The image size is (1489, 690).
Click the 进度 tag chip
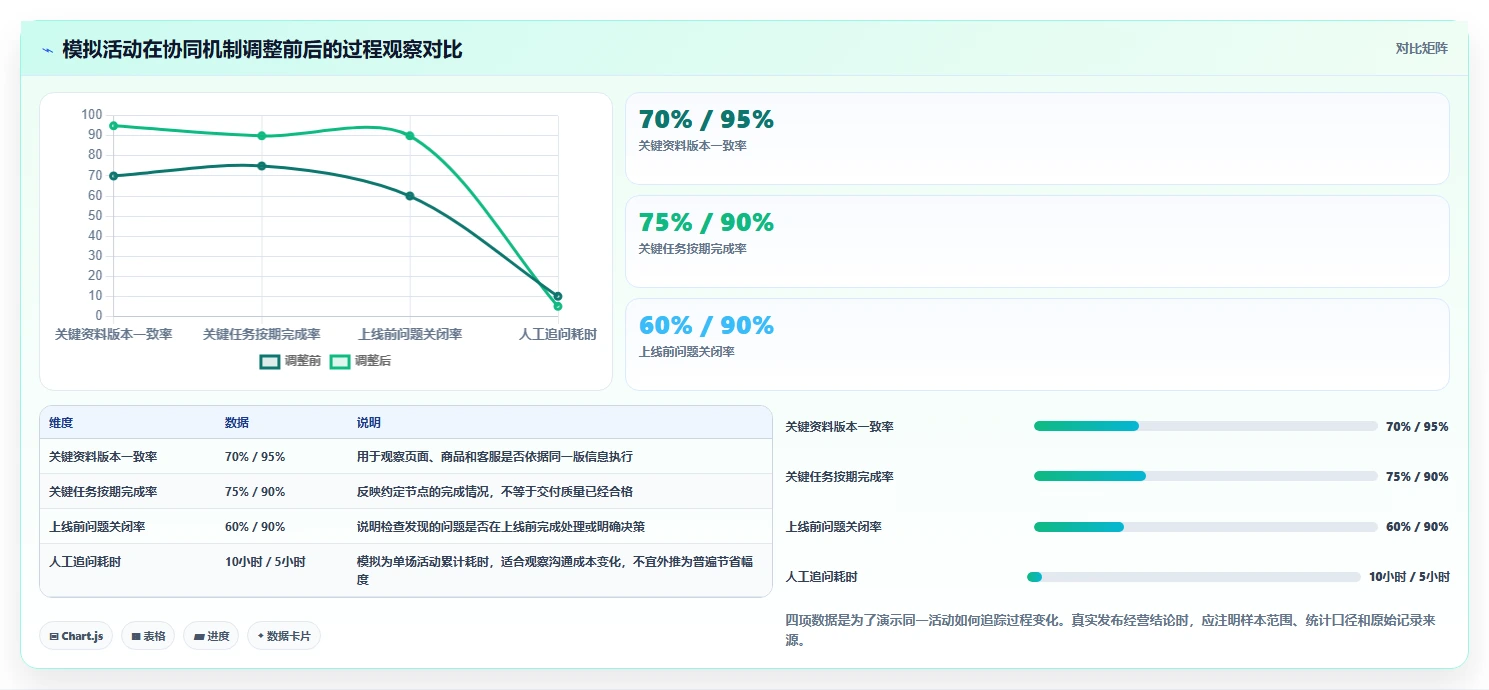click(x=211, y=636)
